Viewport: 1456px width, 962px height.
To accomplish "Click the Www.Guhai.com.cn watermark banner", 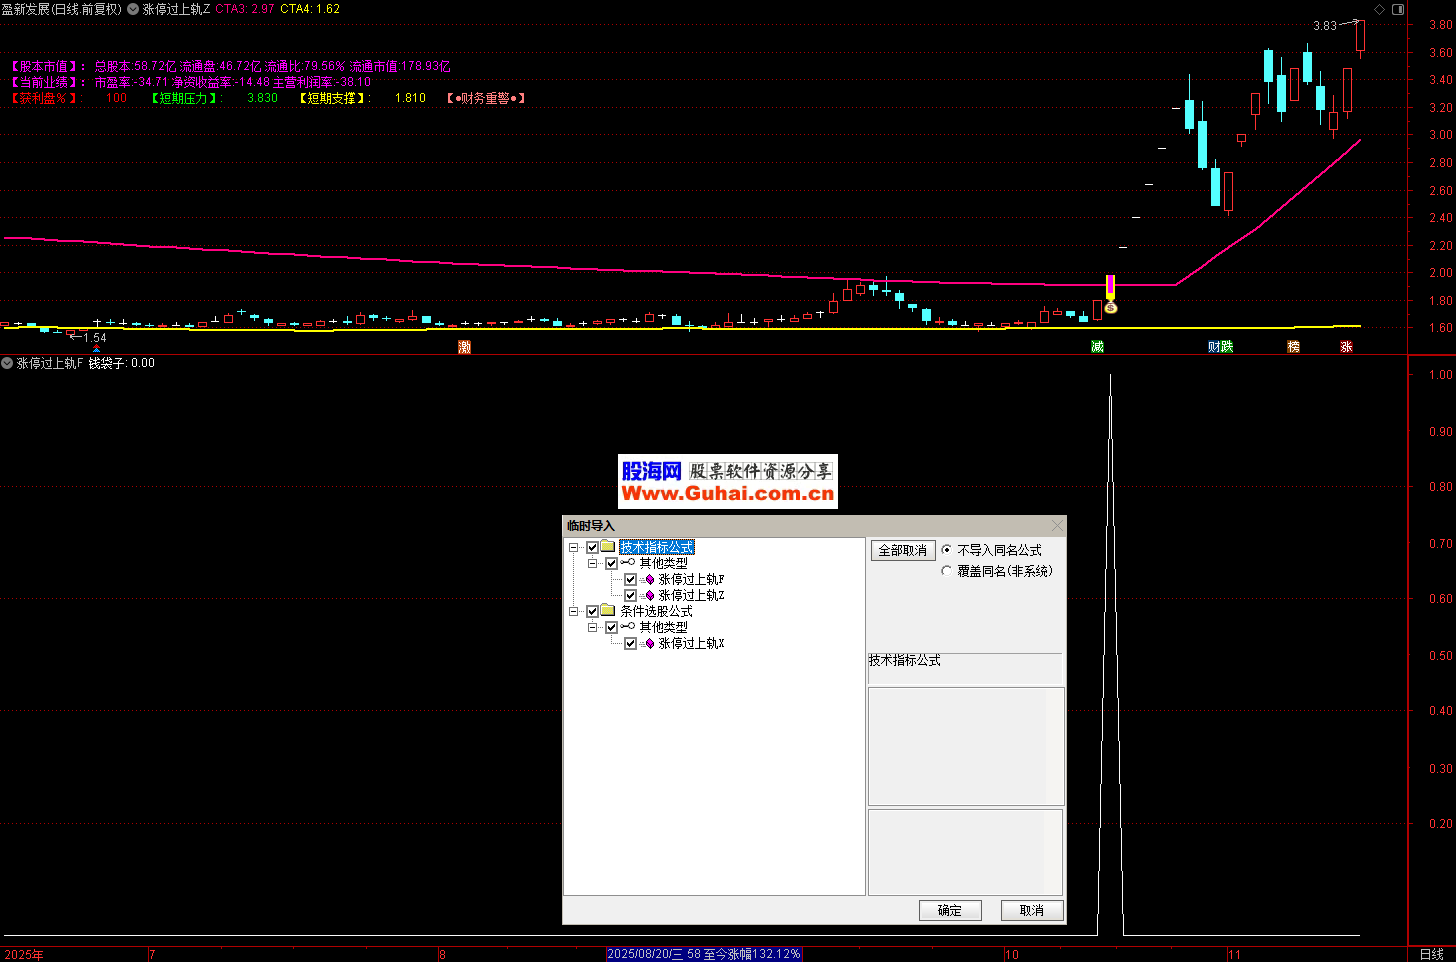I will coord(727,493).
